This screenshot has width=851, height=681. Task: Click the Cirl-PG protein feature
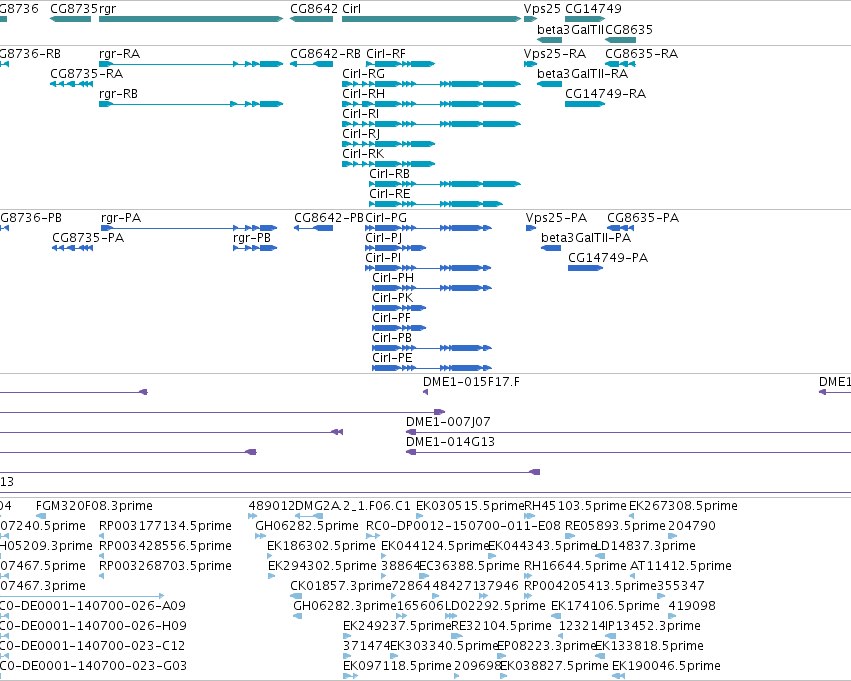[428, 228]
